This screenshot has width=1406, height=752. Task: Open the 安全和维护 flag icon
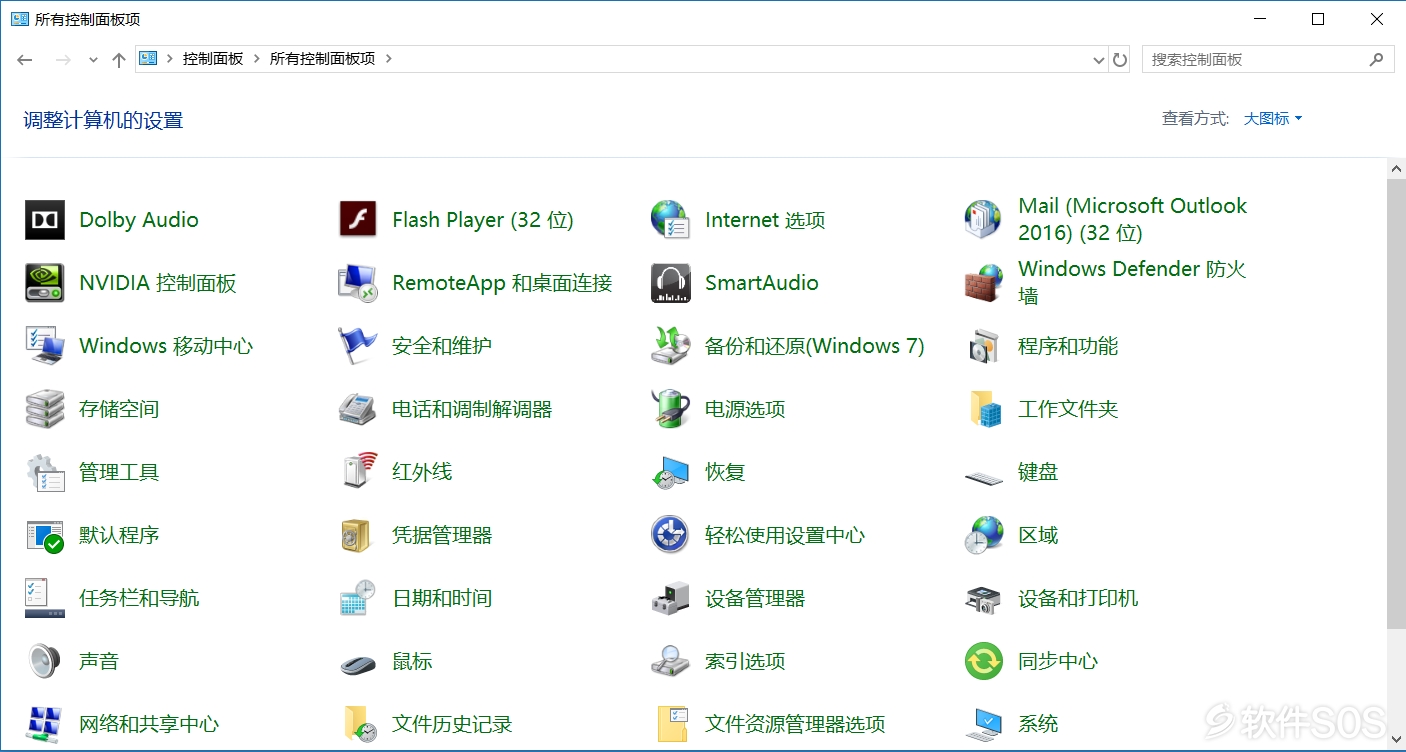pyautogui.click(x=357, y=346)
